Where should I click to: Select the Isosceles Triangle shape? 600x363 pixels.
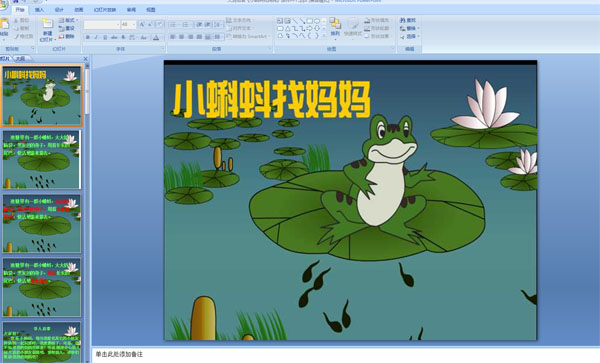tap(288, 28)
